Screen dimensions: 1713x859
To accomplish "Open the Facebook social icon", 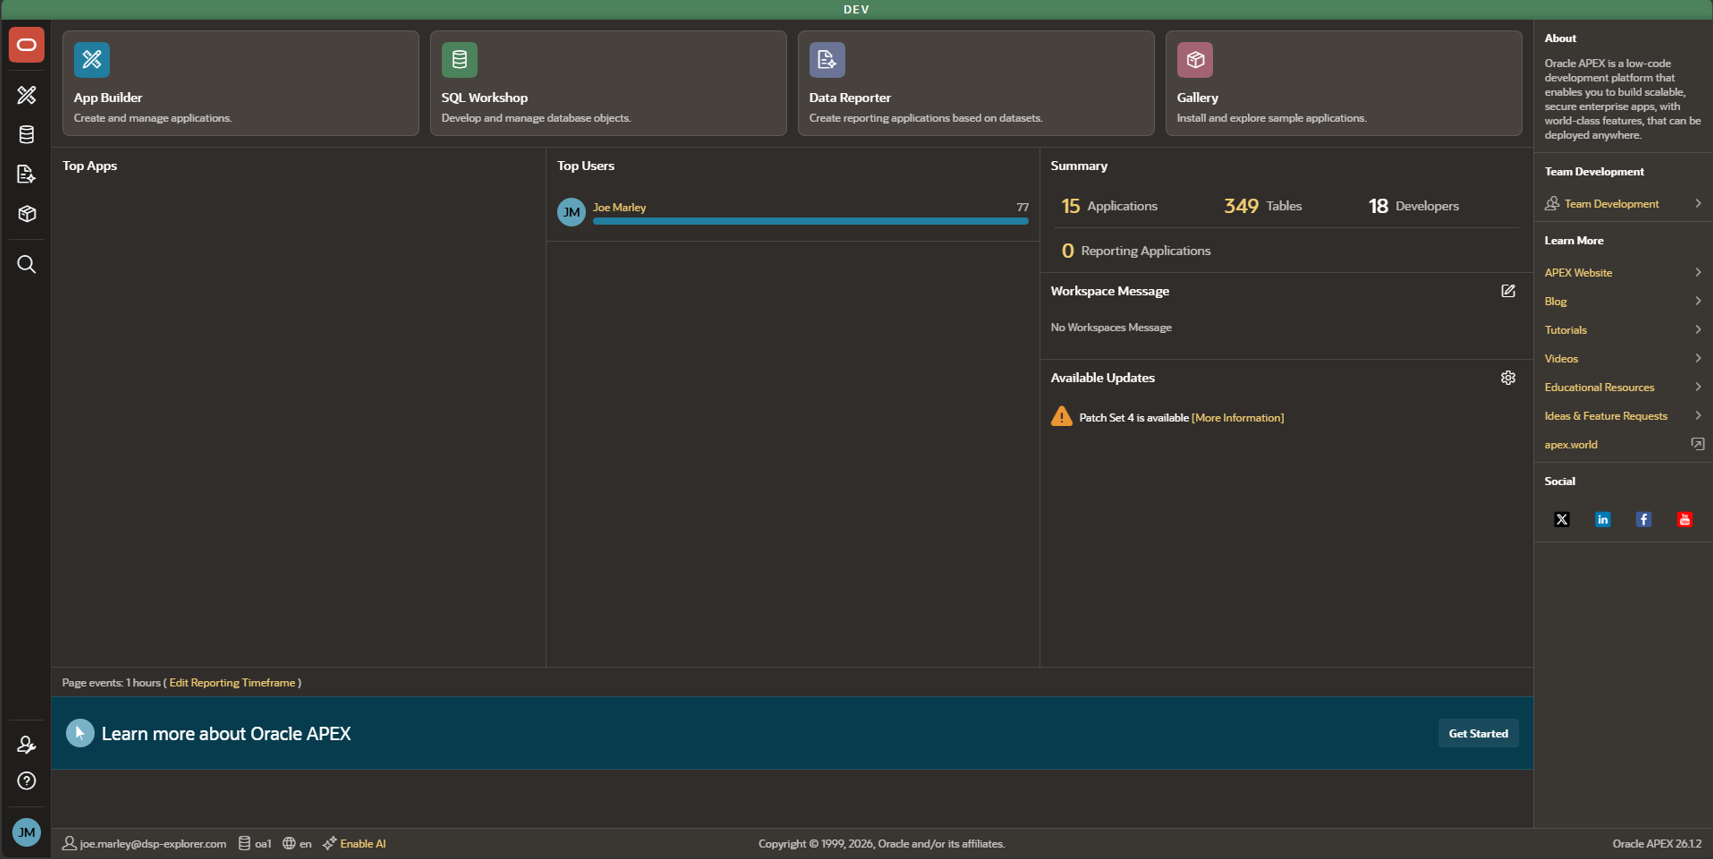I will point(1644,520).
